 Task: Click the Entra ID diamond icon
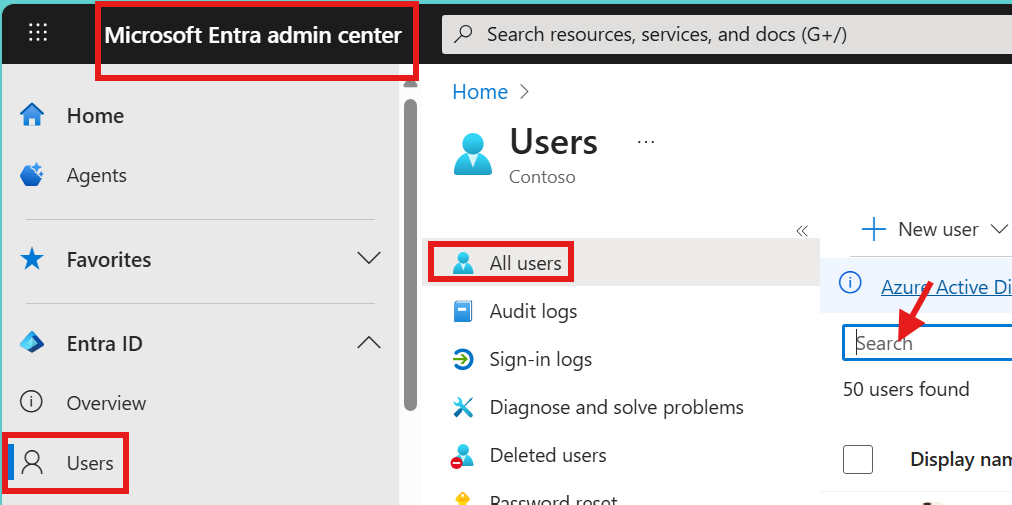(32, 343)
